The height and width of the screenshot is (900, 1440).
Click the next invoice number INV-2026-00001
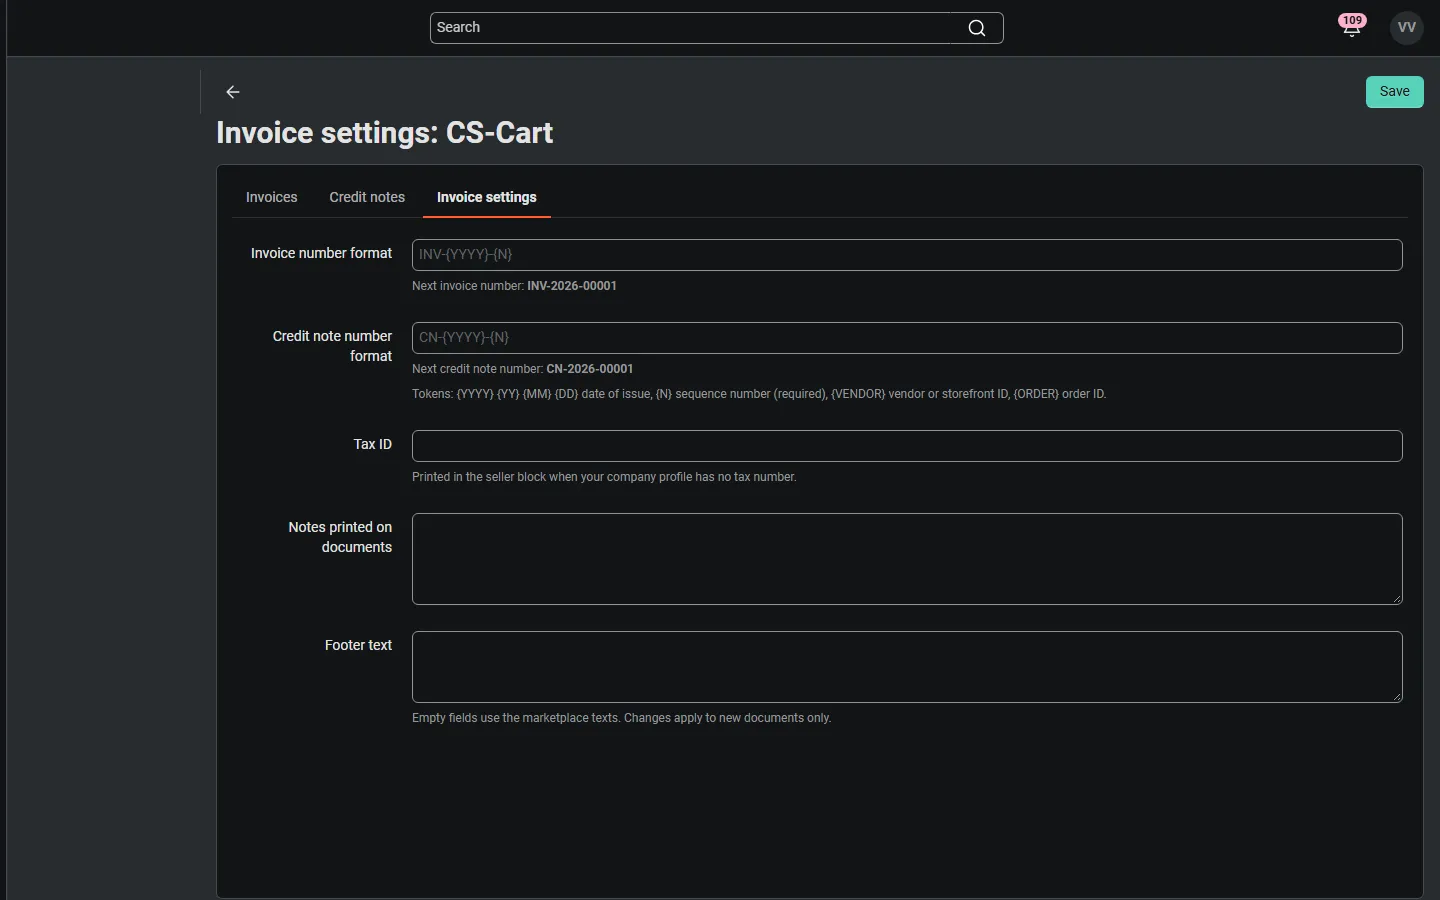point(572,286)
